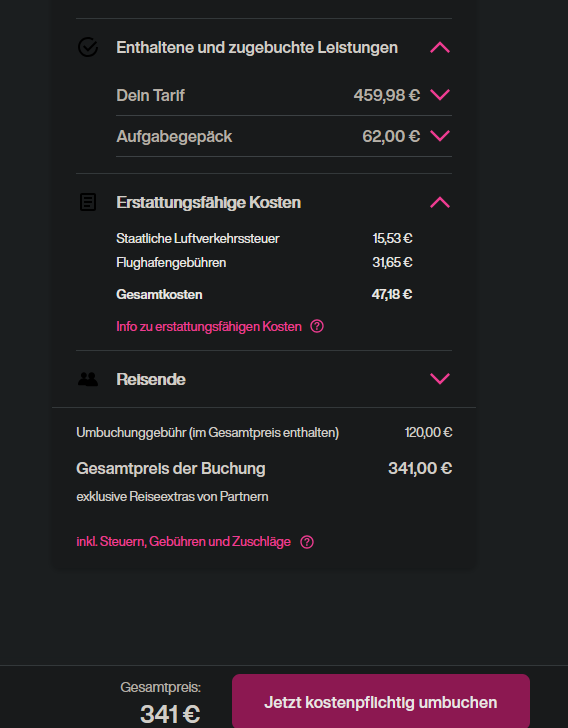This screenshot has height=728, width=568.
Task: Open help icon next to erstattungsfähigen Kosten info
Action: point(317,326)
